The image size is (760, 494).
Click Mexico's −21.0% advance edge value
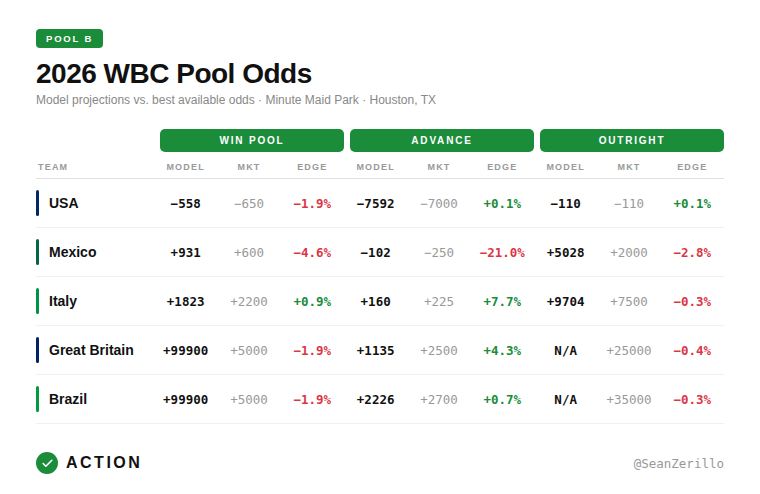[x=502, y=253]
